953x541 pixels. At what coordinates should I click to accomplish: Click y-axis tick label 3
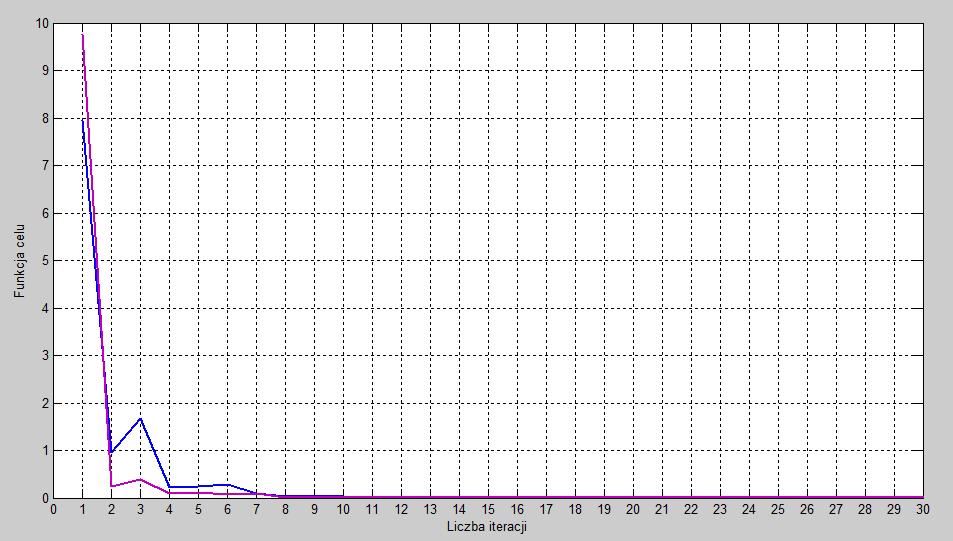(45, 356)
